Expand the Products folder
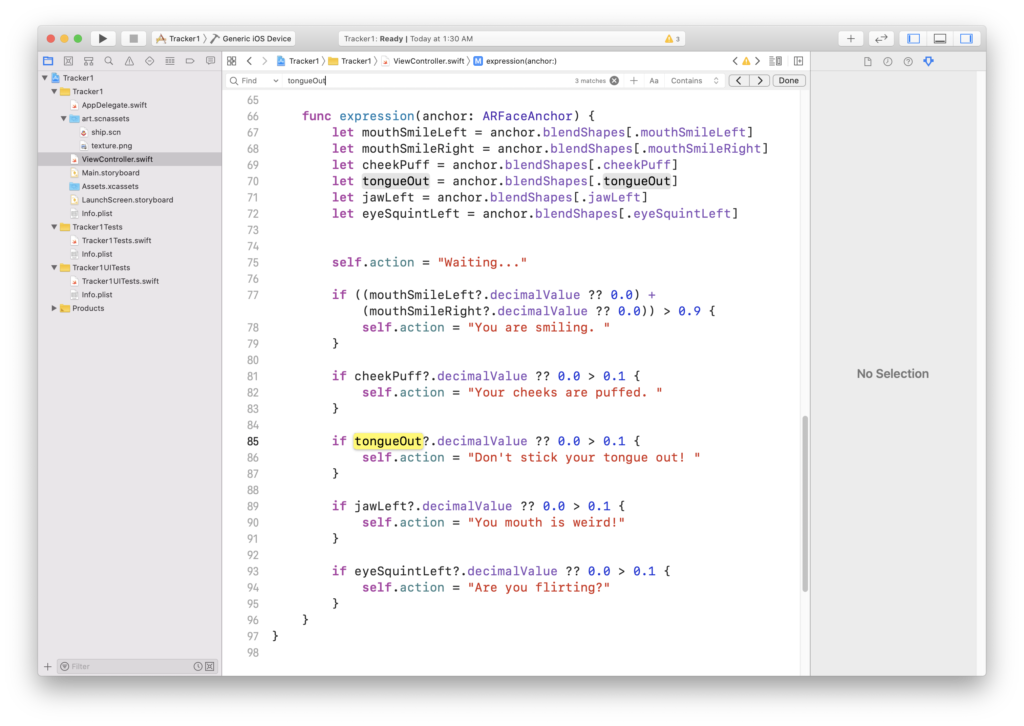 (x=54, y=308)
